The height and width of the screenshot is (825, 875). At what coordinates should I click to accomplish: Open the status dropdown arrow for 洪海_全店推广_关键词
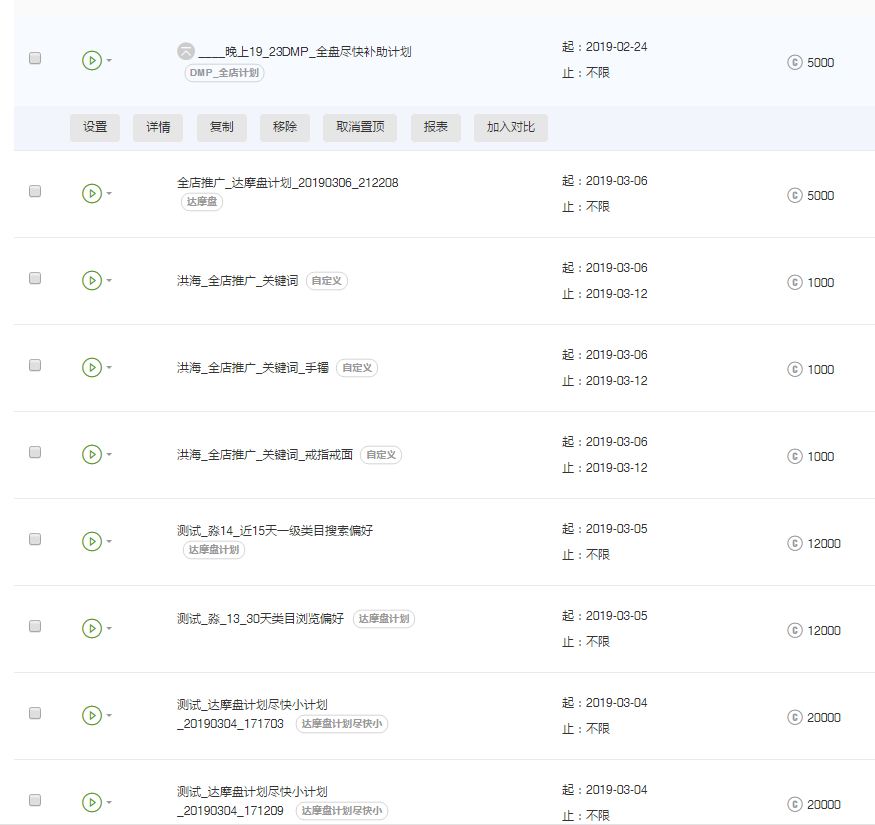pyautogui.click(x=109, y=282)
